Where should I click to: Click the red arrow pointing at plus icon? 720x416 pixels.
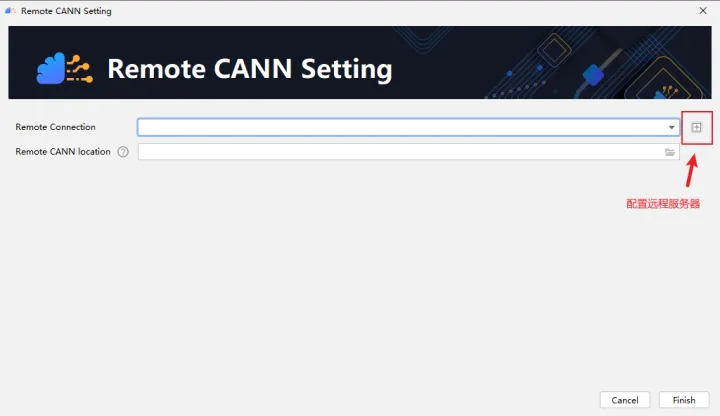(x=692, y=171)
